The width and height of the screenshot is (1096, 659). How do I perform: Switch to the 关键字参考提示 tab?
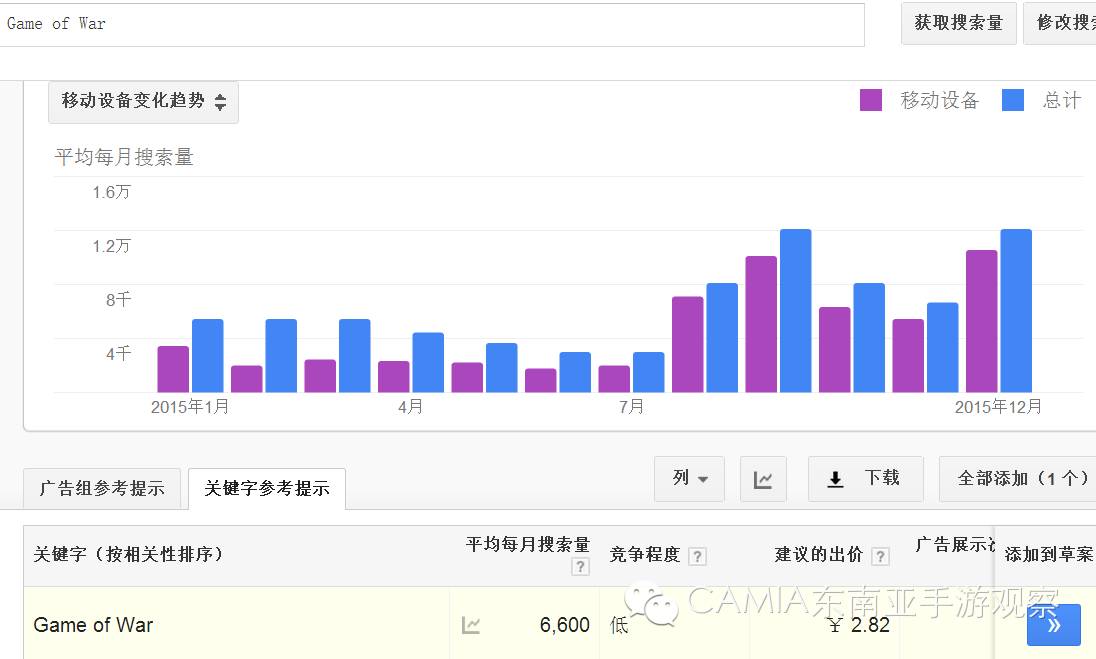[x=266, y=488]
